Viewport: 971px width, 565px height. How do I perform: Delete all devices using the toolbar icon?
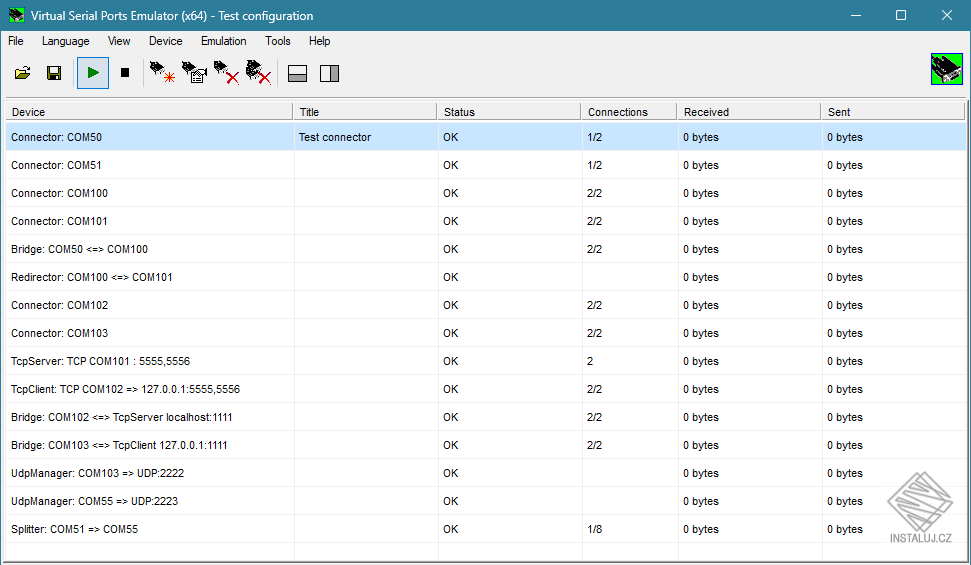pyautogui.click(x=258, y=73)
